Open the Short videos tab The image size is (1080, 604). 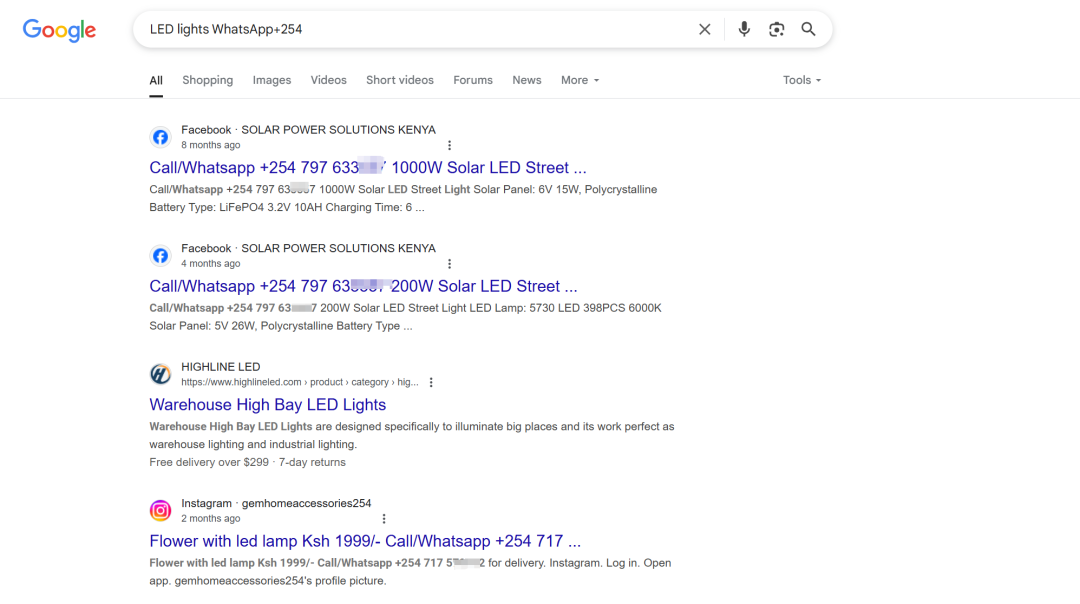[x=399, y=81]
